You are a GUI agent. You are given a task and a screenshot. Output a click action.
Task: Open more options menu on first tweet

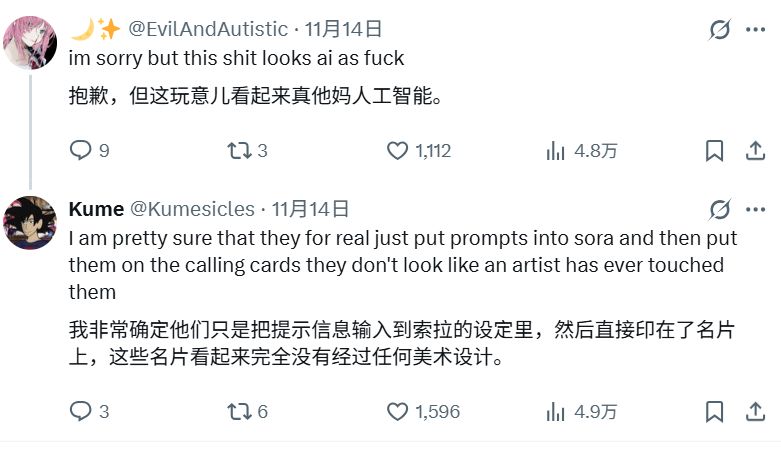[755, 30]
